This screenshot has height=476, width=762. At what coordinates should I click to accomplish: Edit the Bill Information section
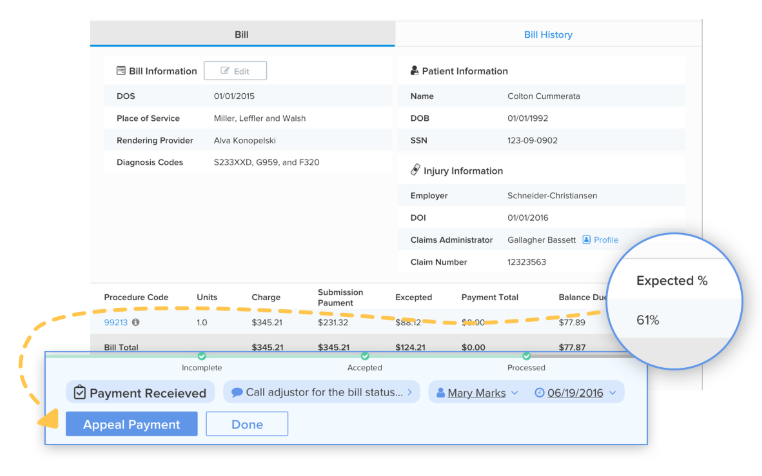235,71
